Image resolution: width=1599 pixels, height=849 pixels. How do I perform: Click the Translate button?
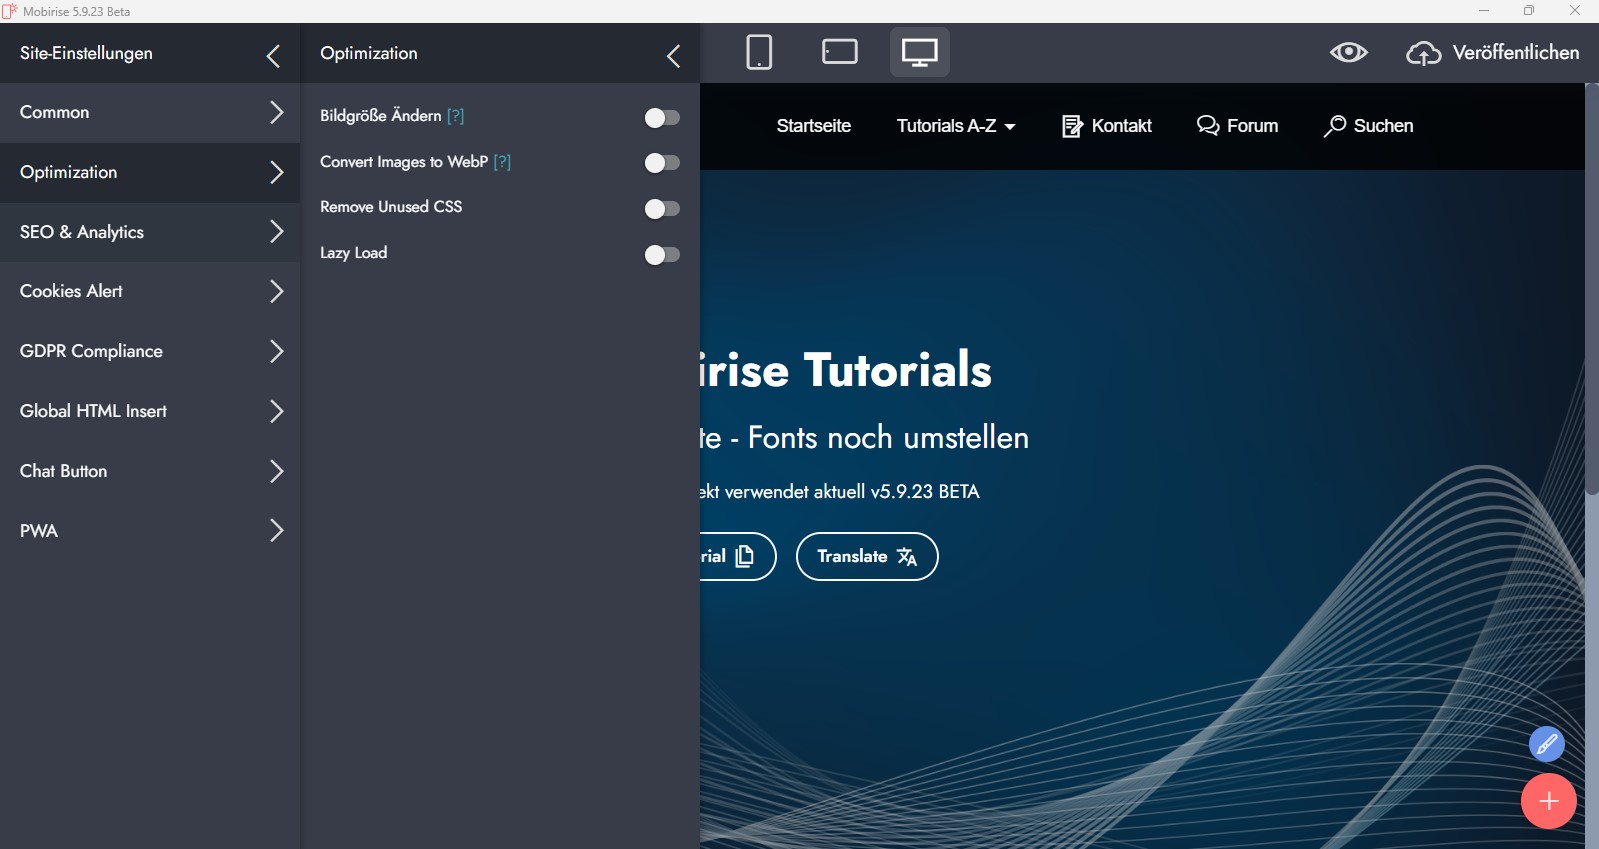pos(866,557)
